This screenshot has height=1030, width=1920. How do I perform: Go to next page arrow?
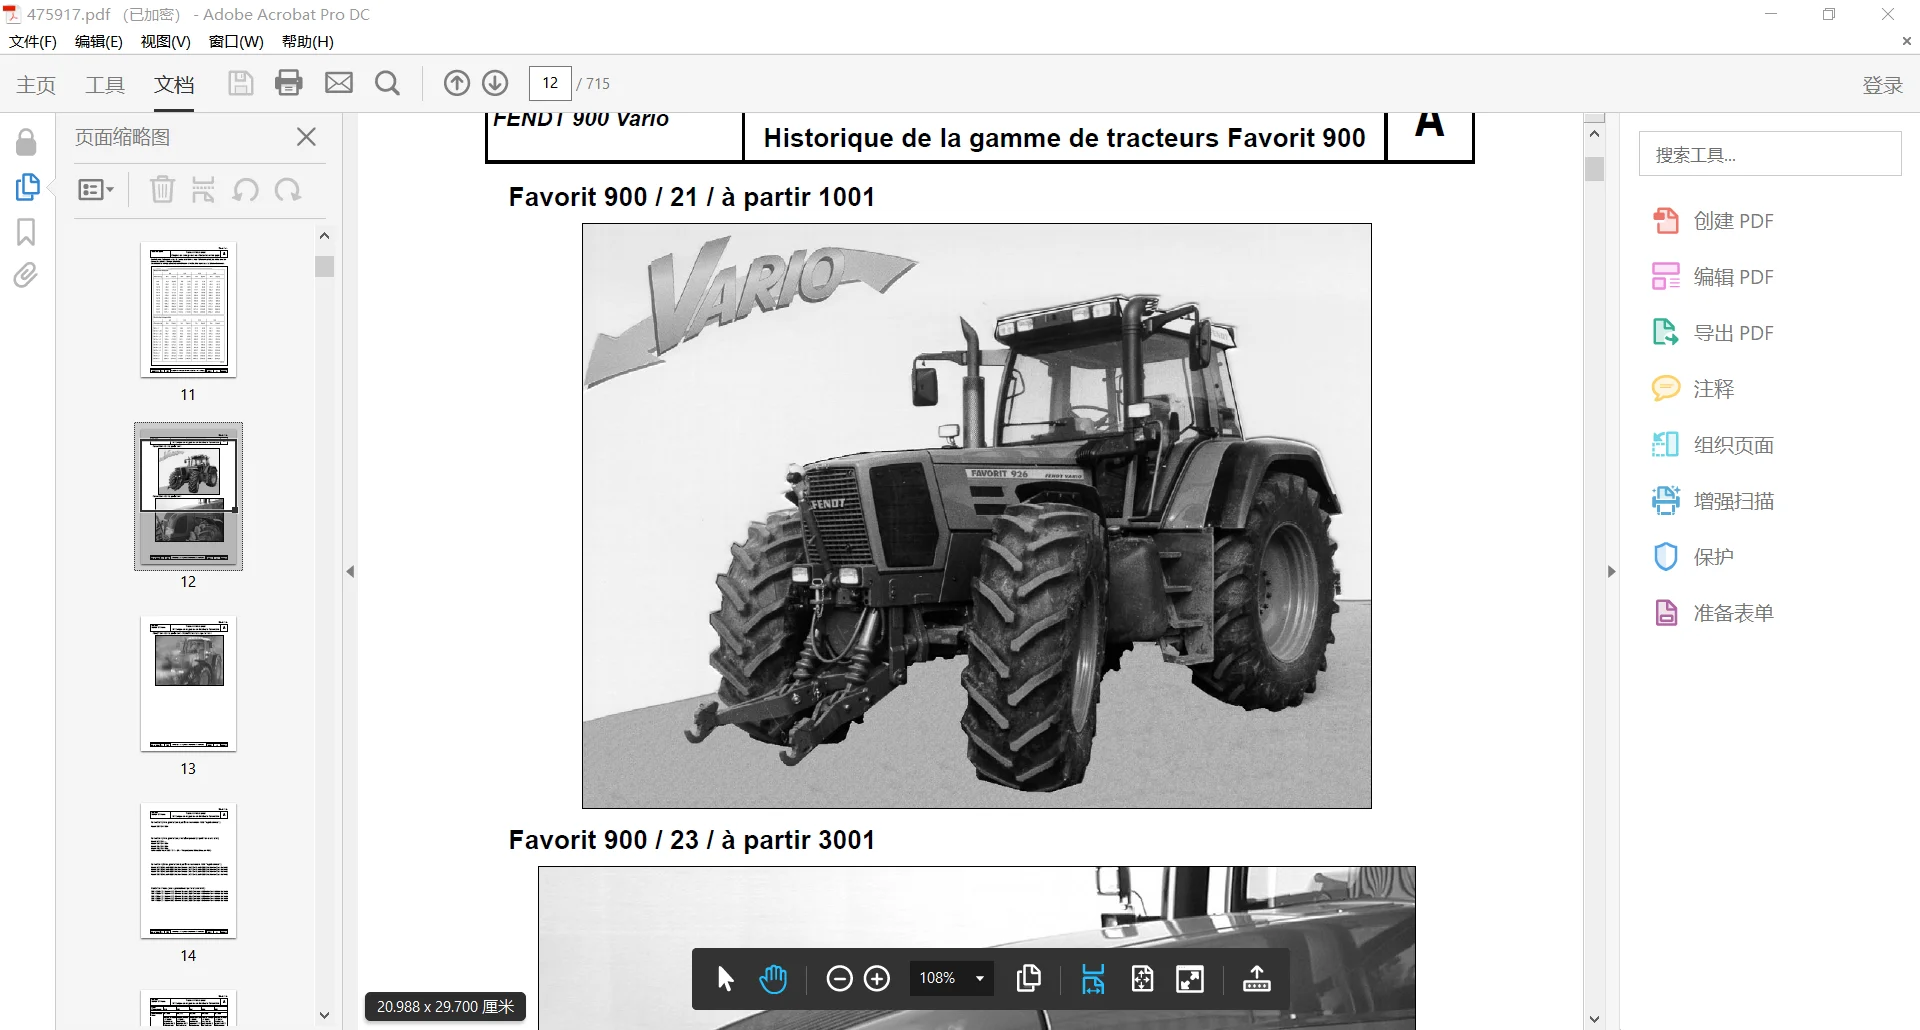[x=495, y=83]
